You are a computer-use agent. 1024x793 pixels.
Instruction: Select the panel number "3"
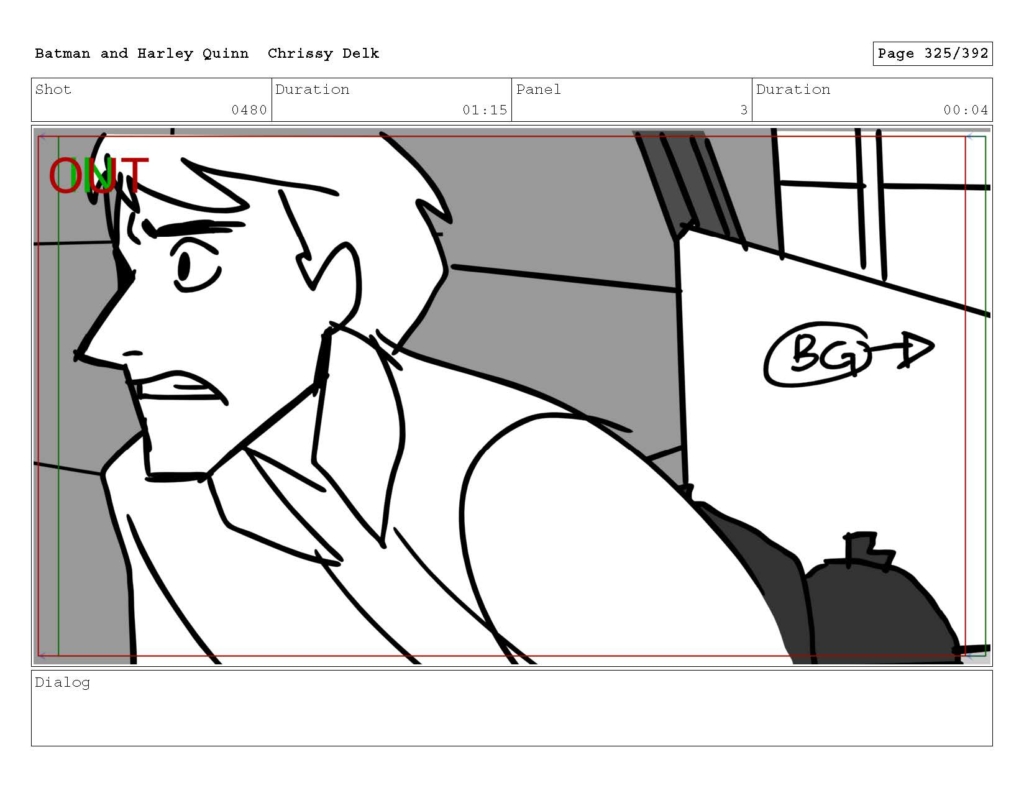click(744, 110)
